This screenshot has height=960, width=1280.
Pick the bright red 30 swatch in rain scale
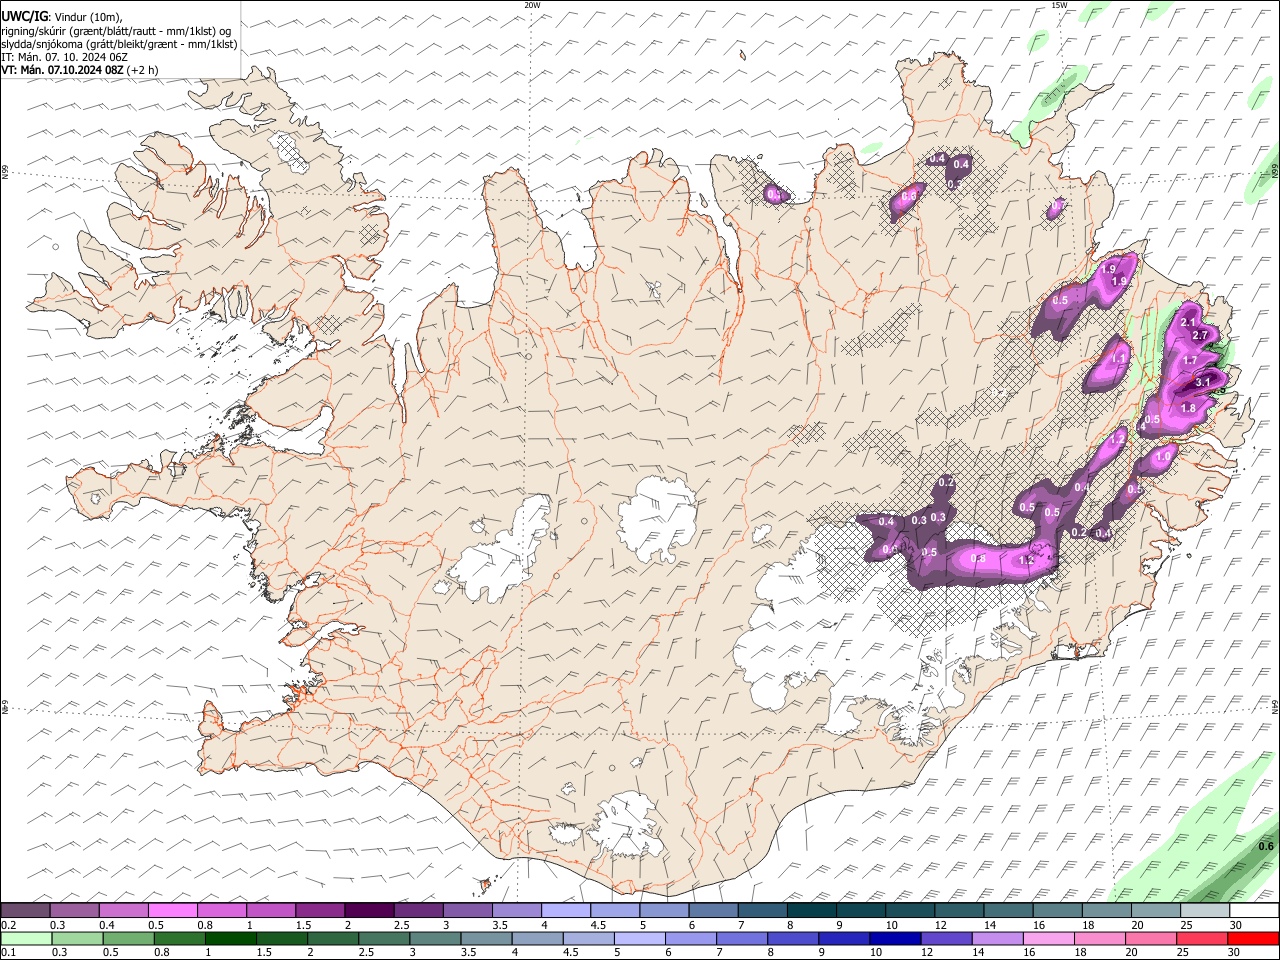click(1252, 939)
